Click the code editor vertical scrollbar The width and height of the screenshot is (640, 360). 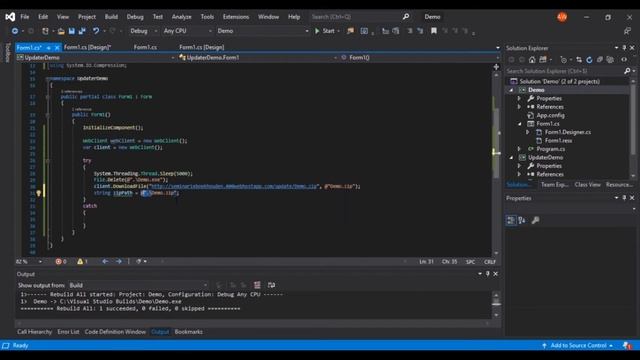[x=496, y=163]
